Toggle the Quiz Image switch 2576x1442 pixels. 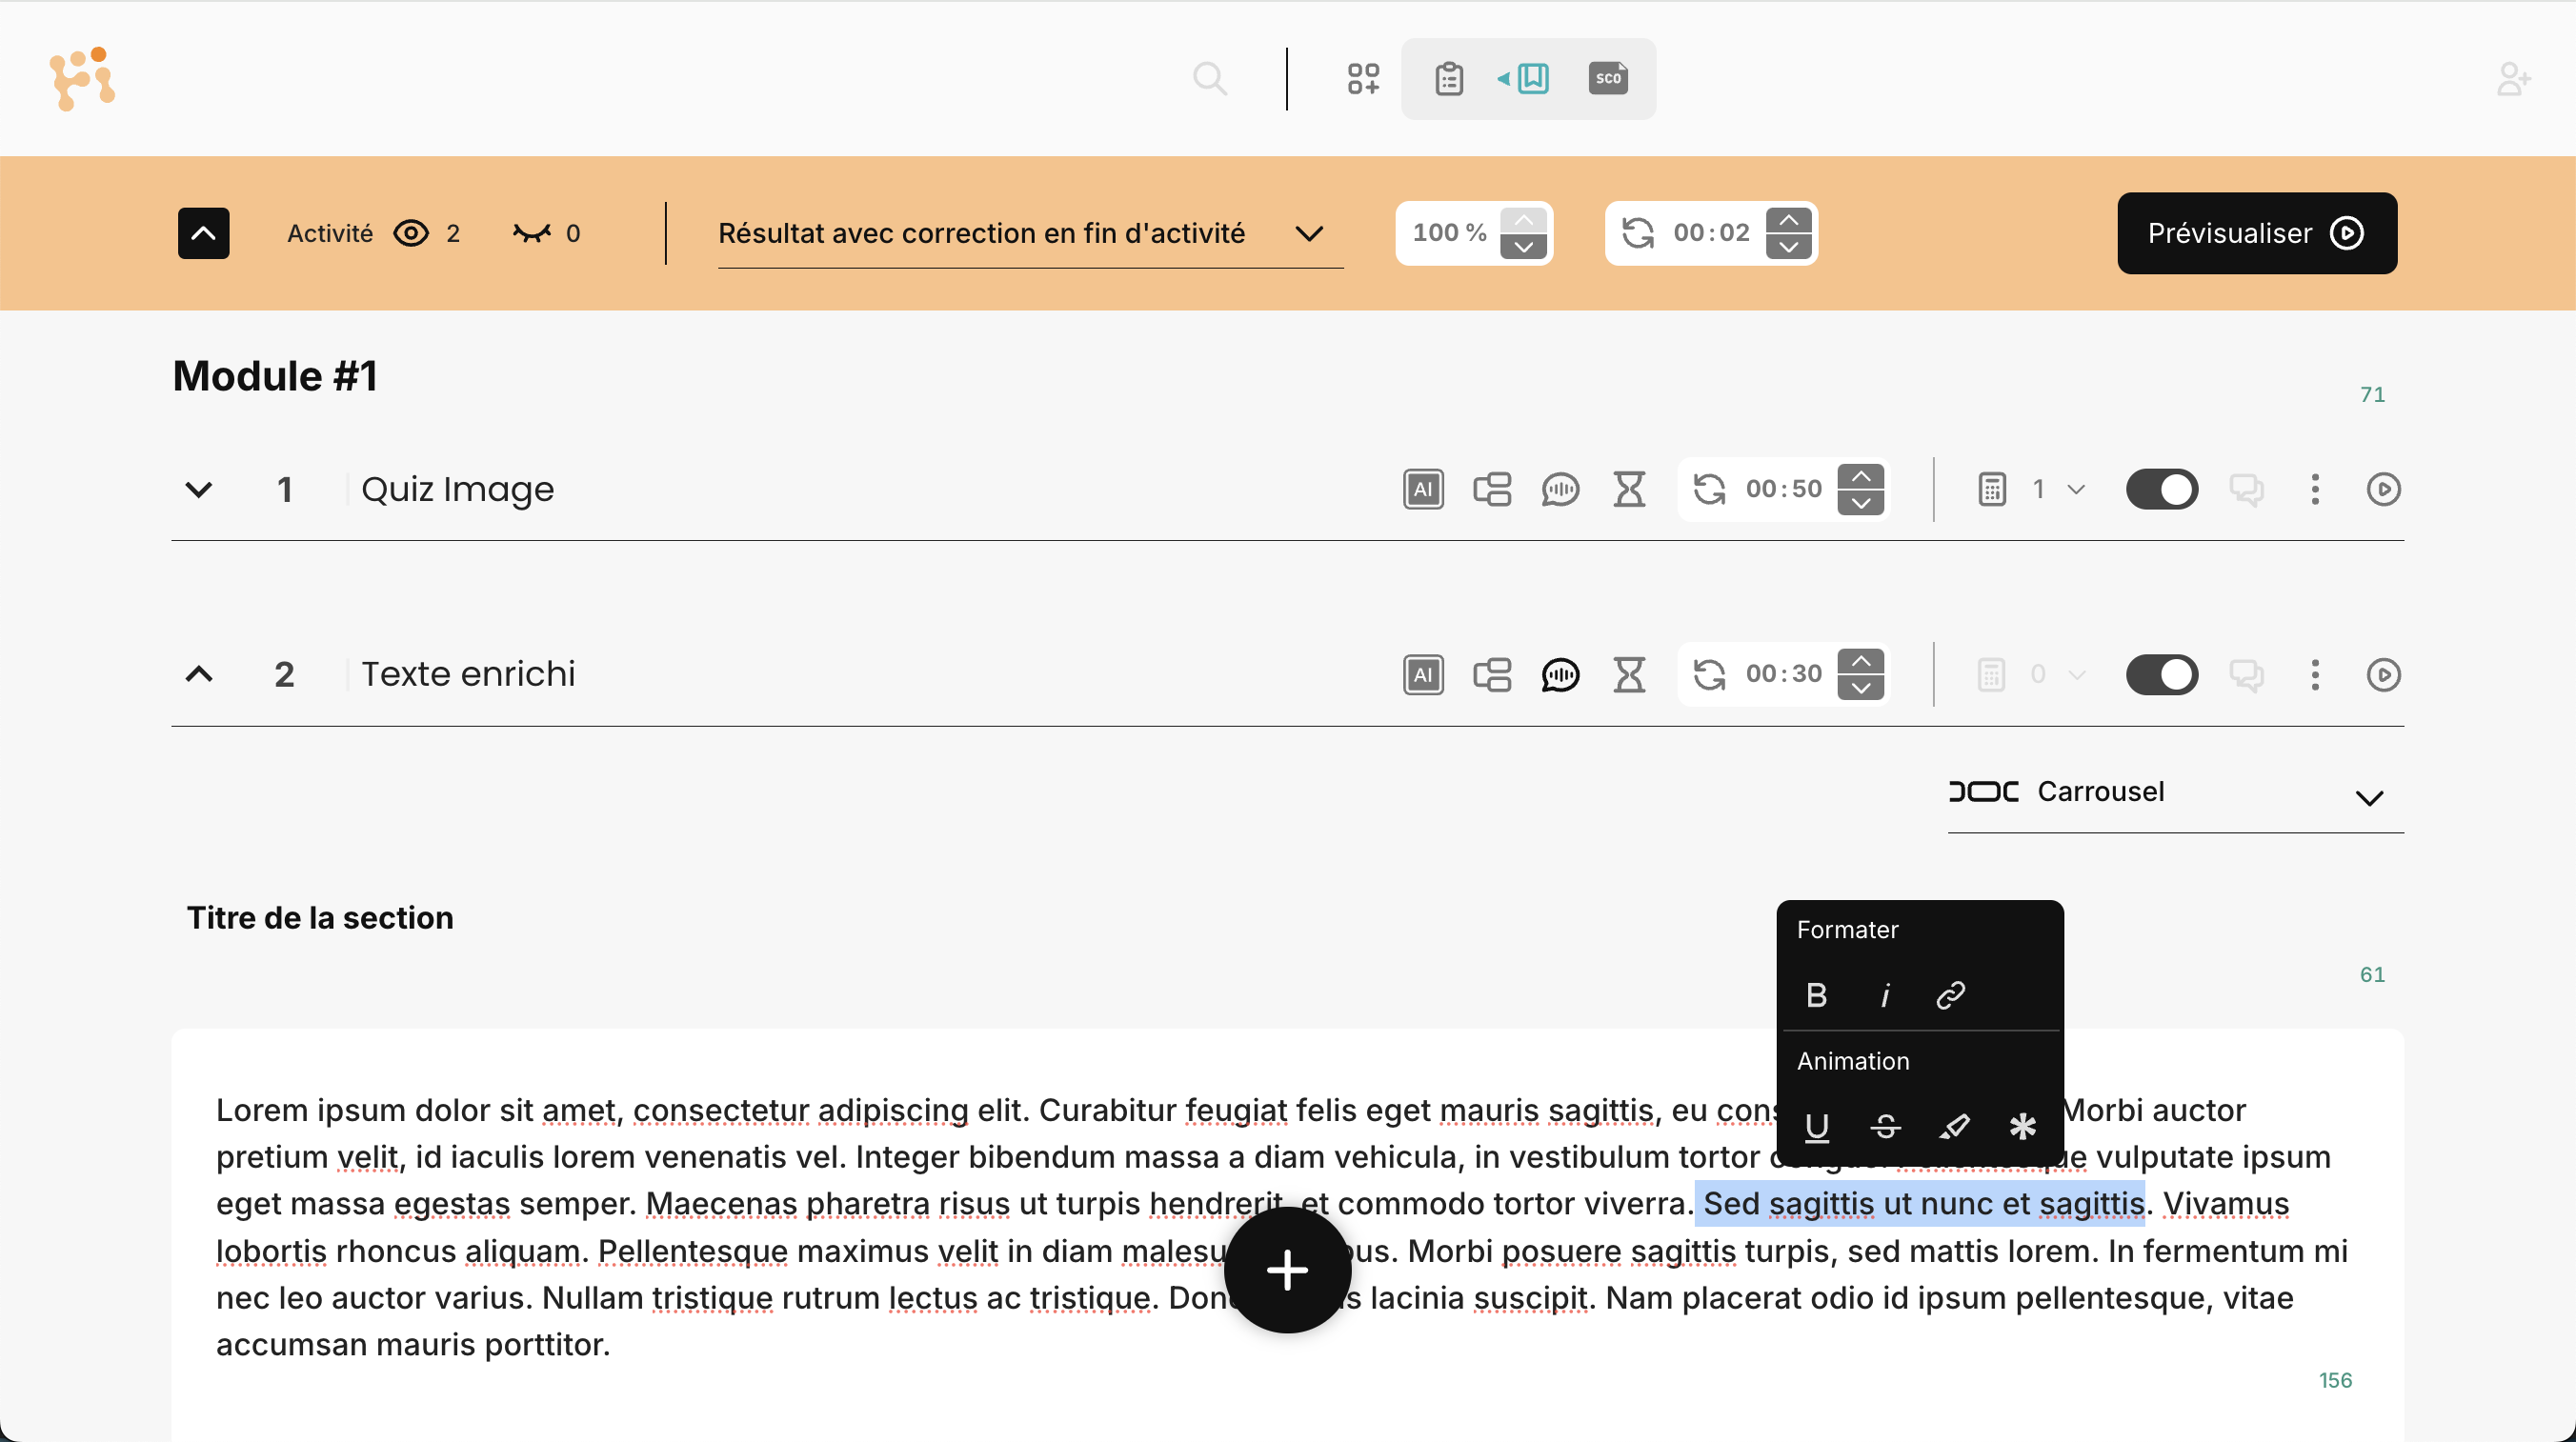[x=2162, y=489]
